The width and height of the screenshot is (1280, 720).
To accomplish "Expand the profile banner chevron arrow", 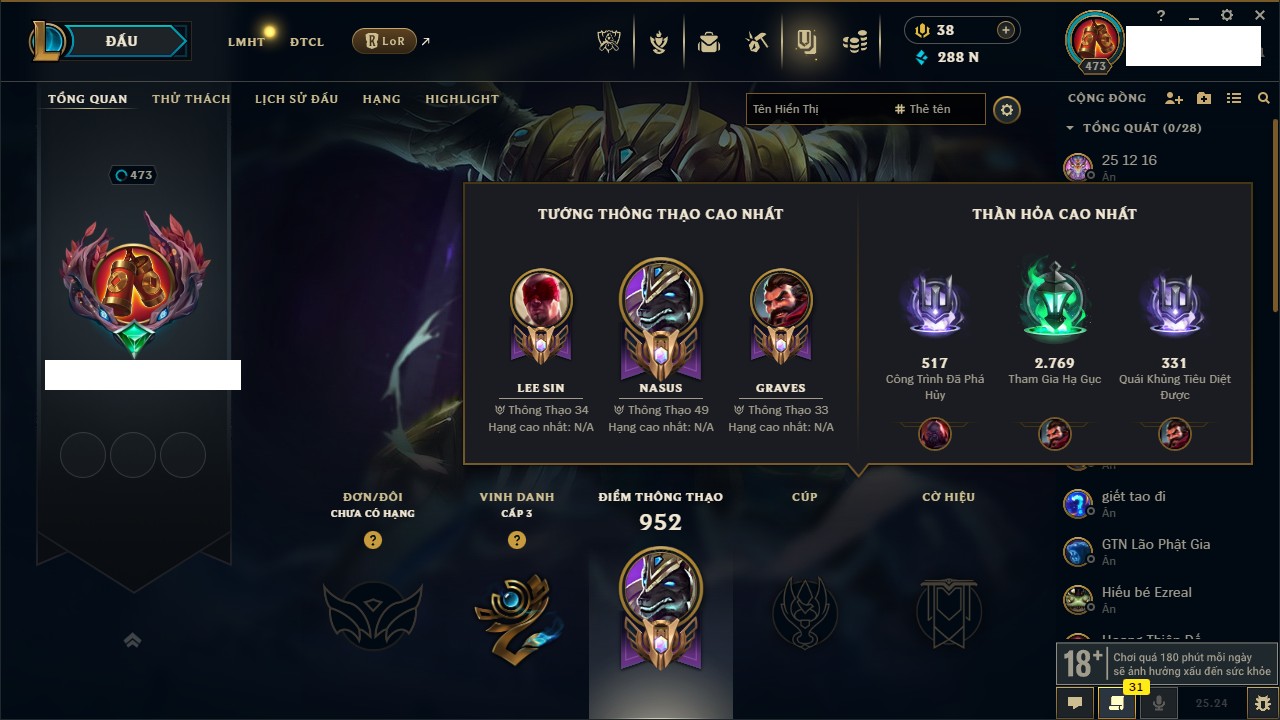I will click(x=133, y=641).
